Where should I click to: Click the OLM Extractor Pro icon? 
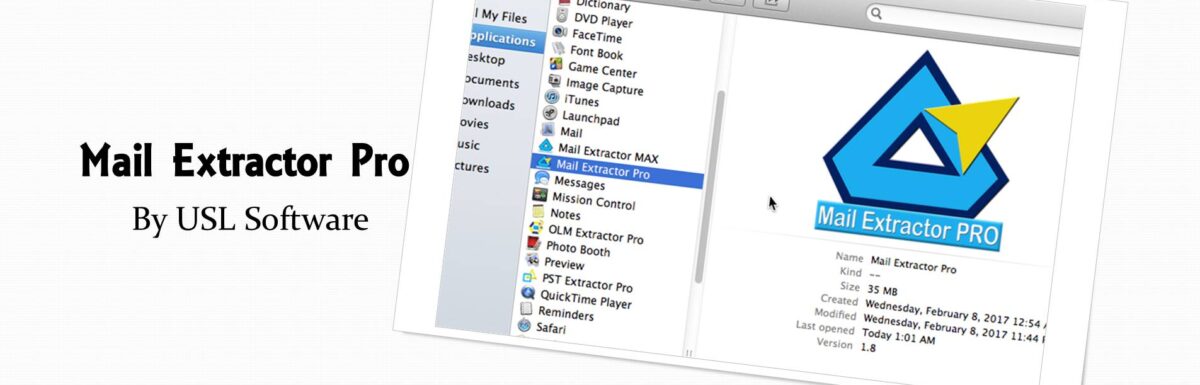[536, 227]
